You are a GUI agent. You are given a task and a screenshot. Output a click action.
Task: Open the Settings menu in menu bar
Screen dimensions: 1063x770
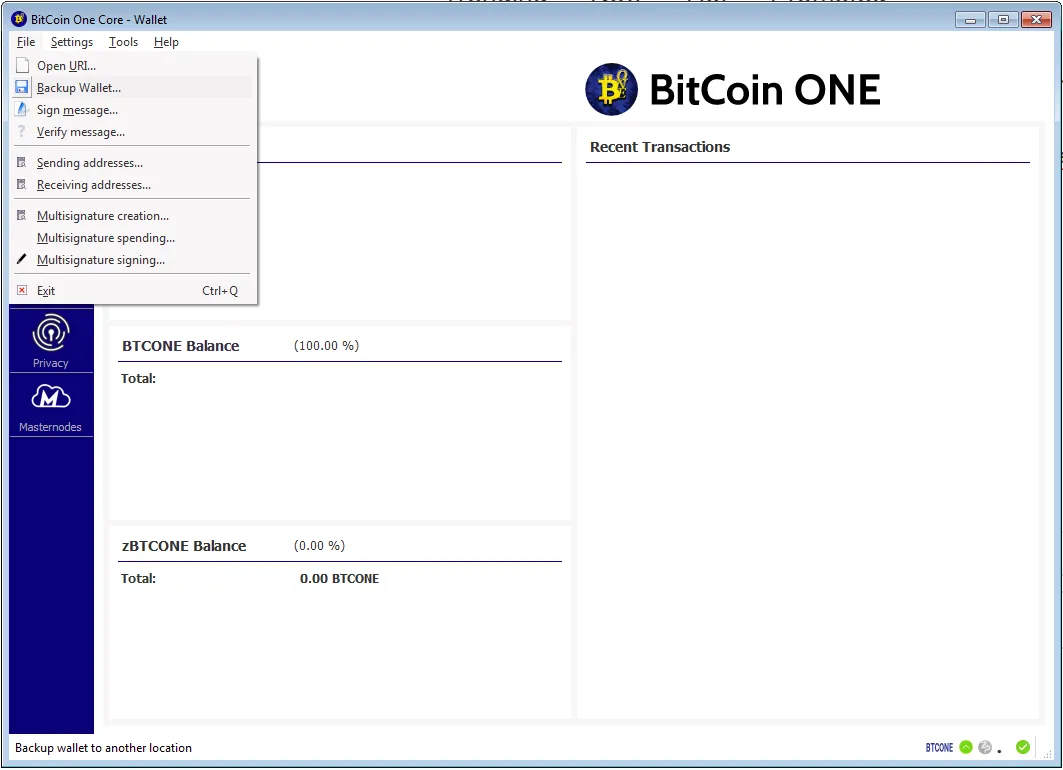point(72,42)
